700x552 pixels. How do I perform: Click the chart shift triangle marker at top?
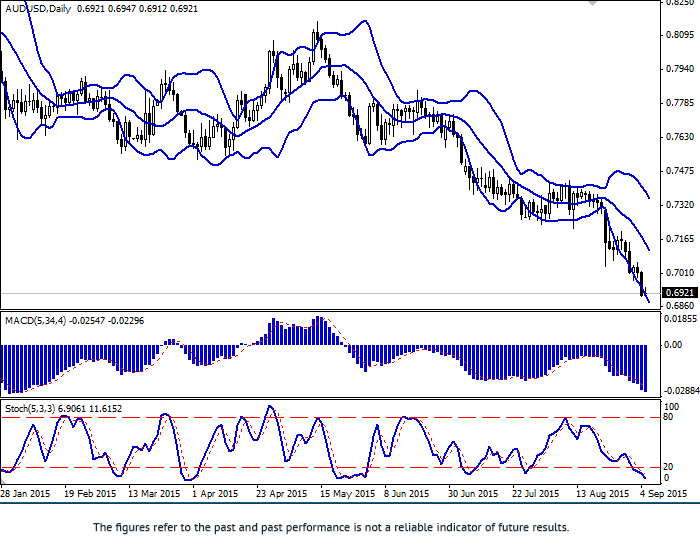pos(592,3)
